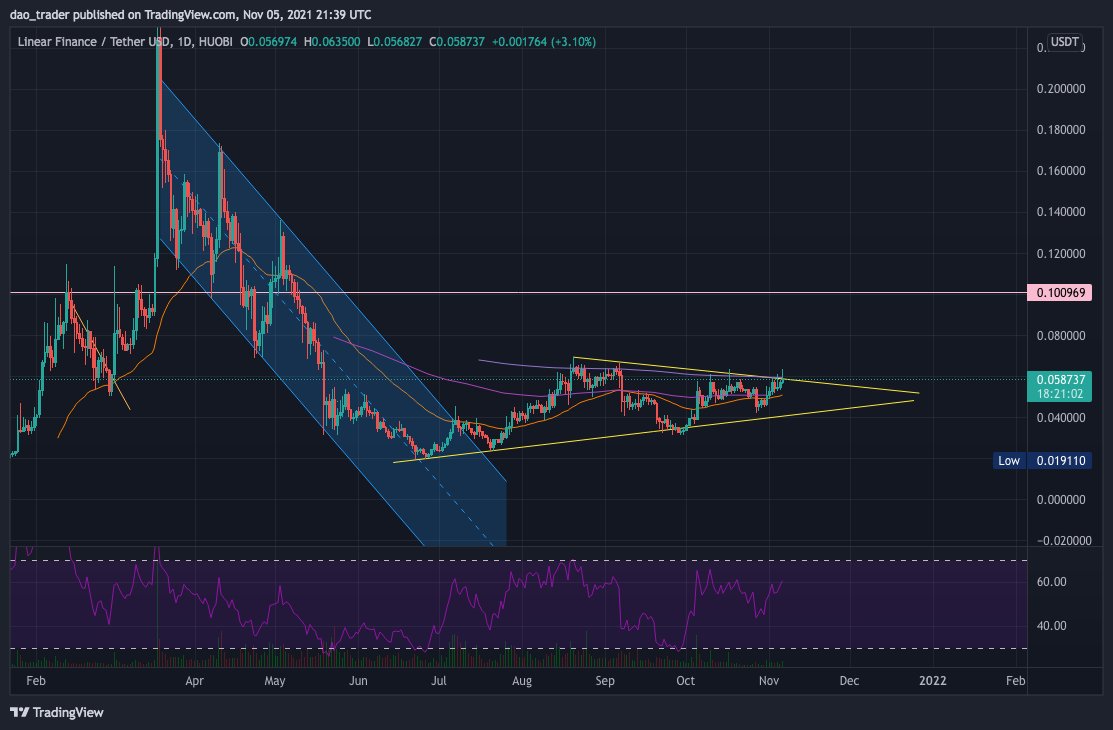Viewport: 1113px width, 730px height.
Task: Click the Apr date label on time axis
Action: click(194, 681)
